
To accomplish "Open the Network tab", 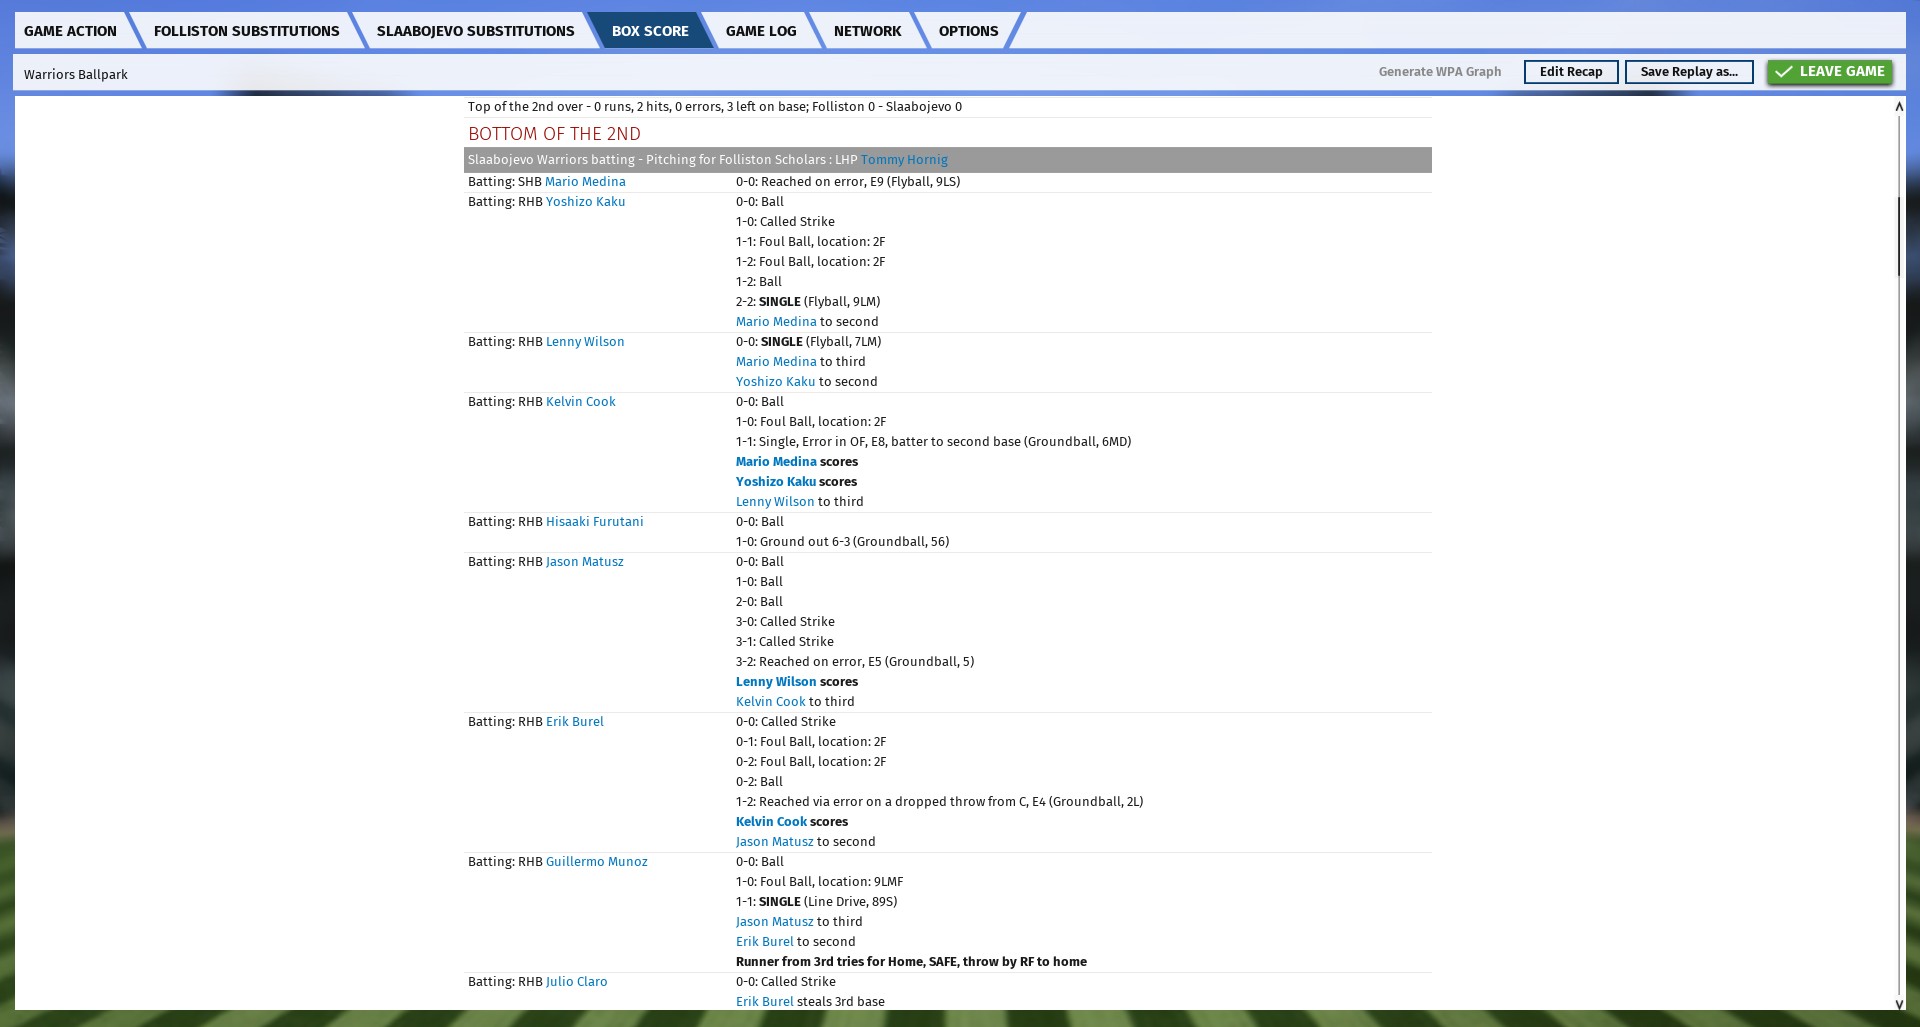I will [x=867, y=31].
